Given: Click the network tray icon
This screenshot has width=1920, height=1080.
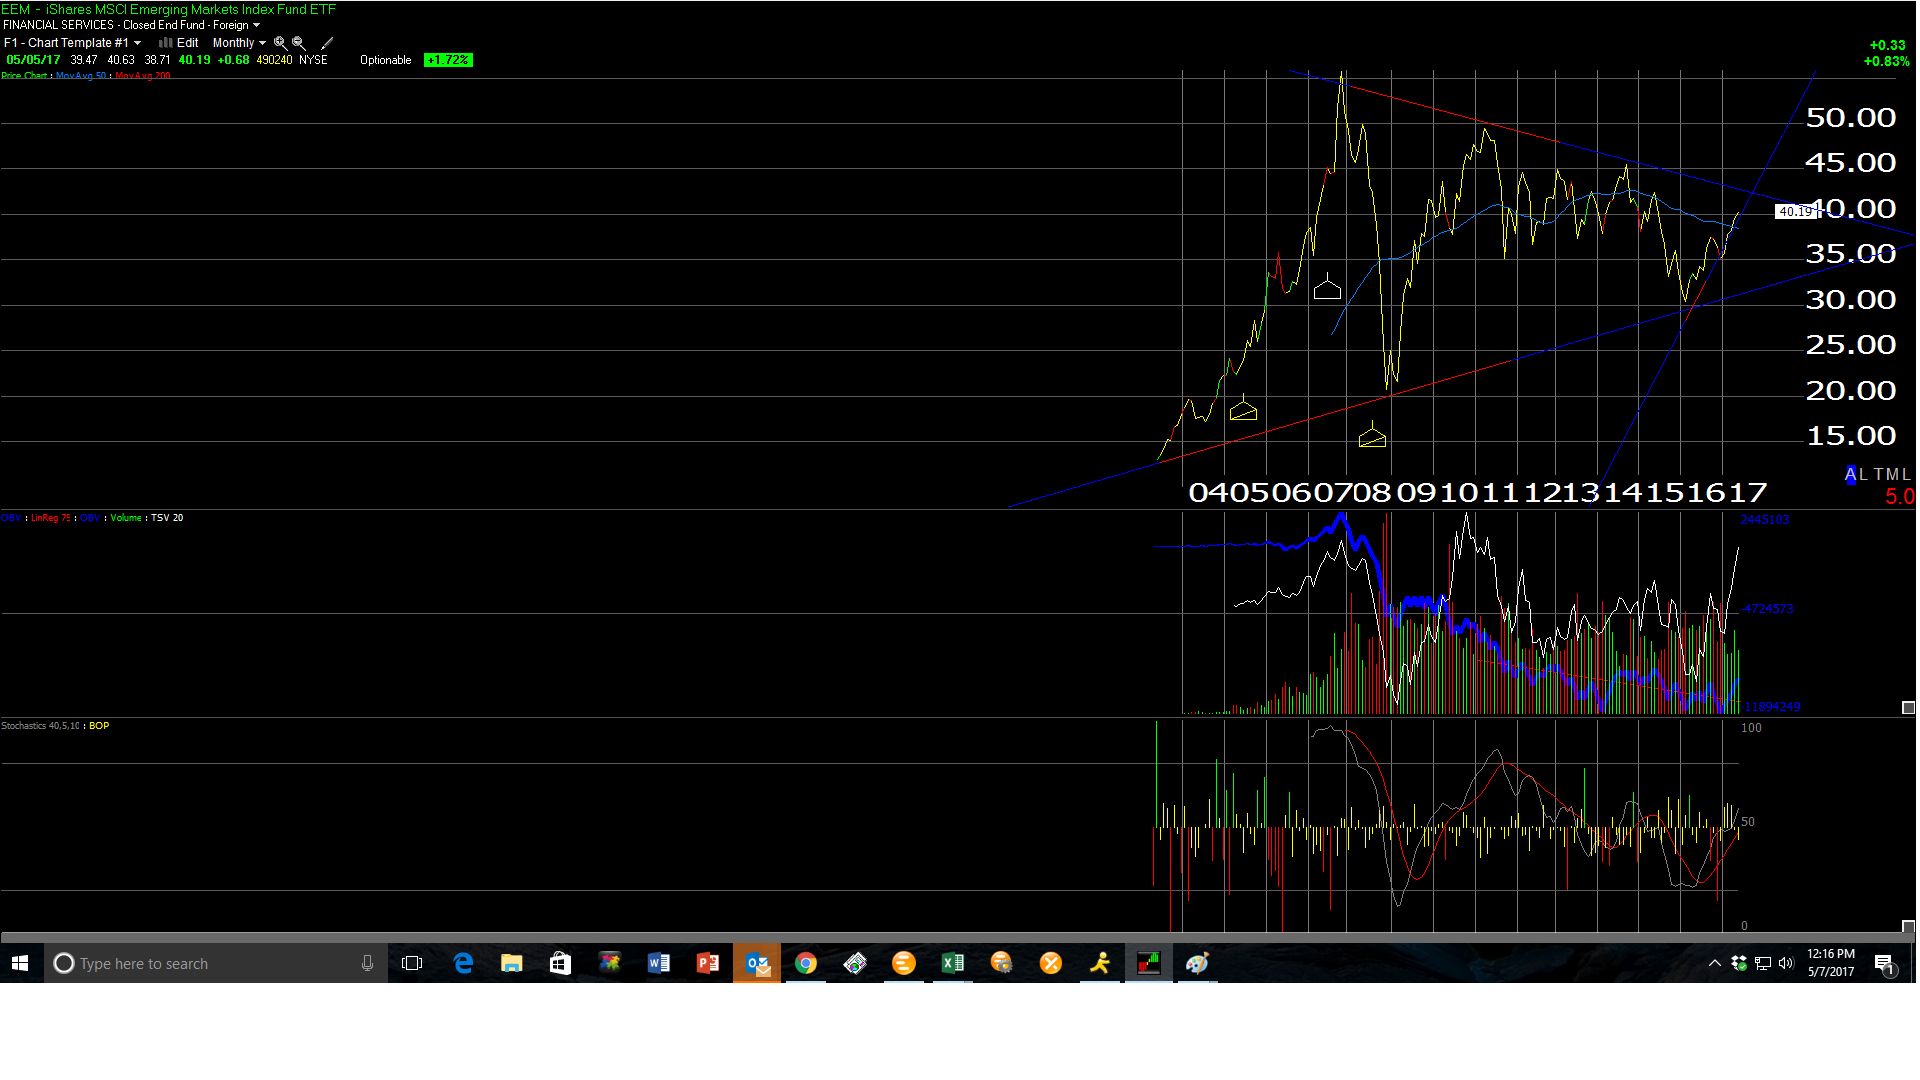Looking at the screenshot, I should point(1763,963).
